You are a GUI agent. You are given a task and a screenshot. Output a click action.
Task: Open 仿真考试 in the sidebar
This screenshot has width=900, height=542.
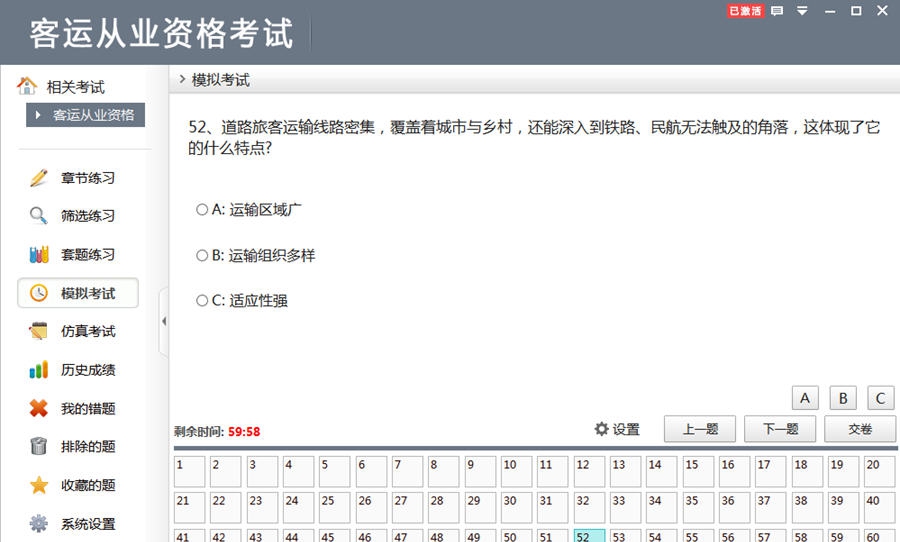(x=88, y=331)
